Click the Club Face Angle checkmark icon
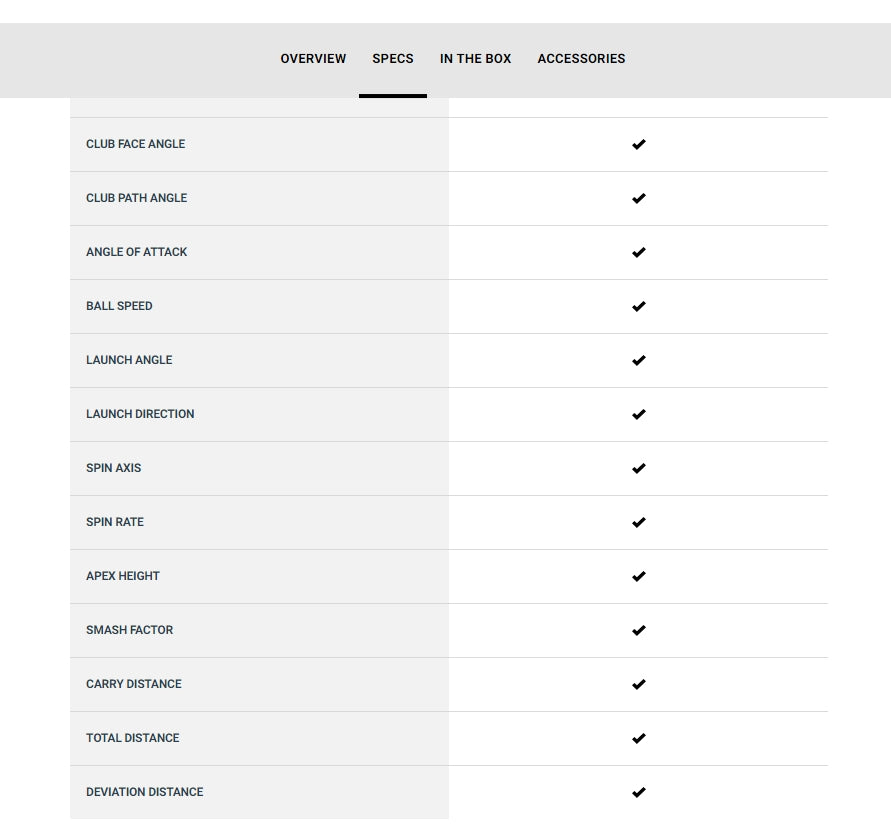Image resolution: width=891 pixels, height=827 pixels. pos(639,144)
